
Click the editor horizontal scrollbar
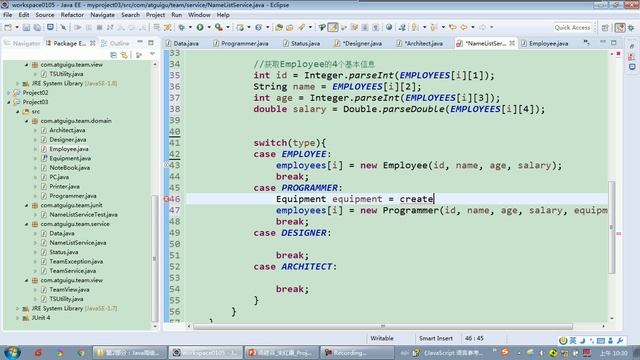[x=382, y=326]
